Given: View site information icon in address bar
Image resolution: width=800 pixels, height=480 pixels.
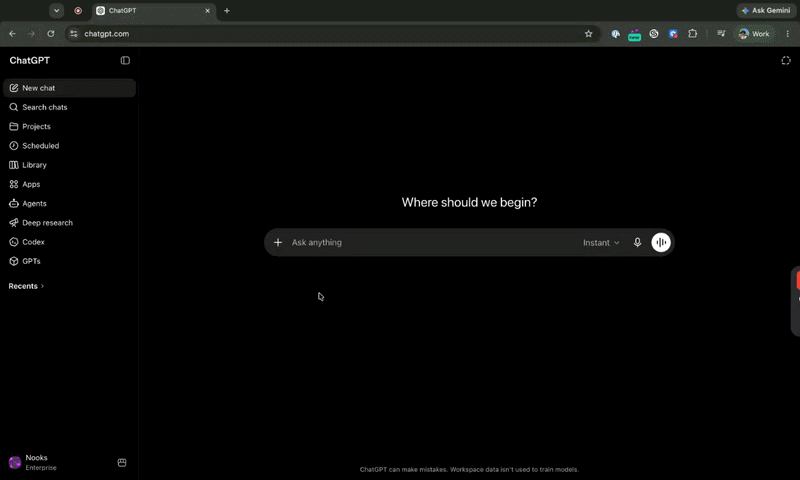Looking at the screenshot, I should pos(74,34).
